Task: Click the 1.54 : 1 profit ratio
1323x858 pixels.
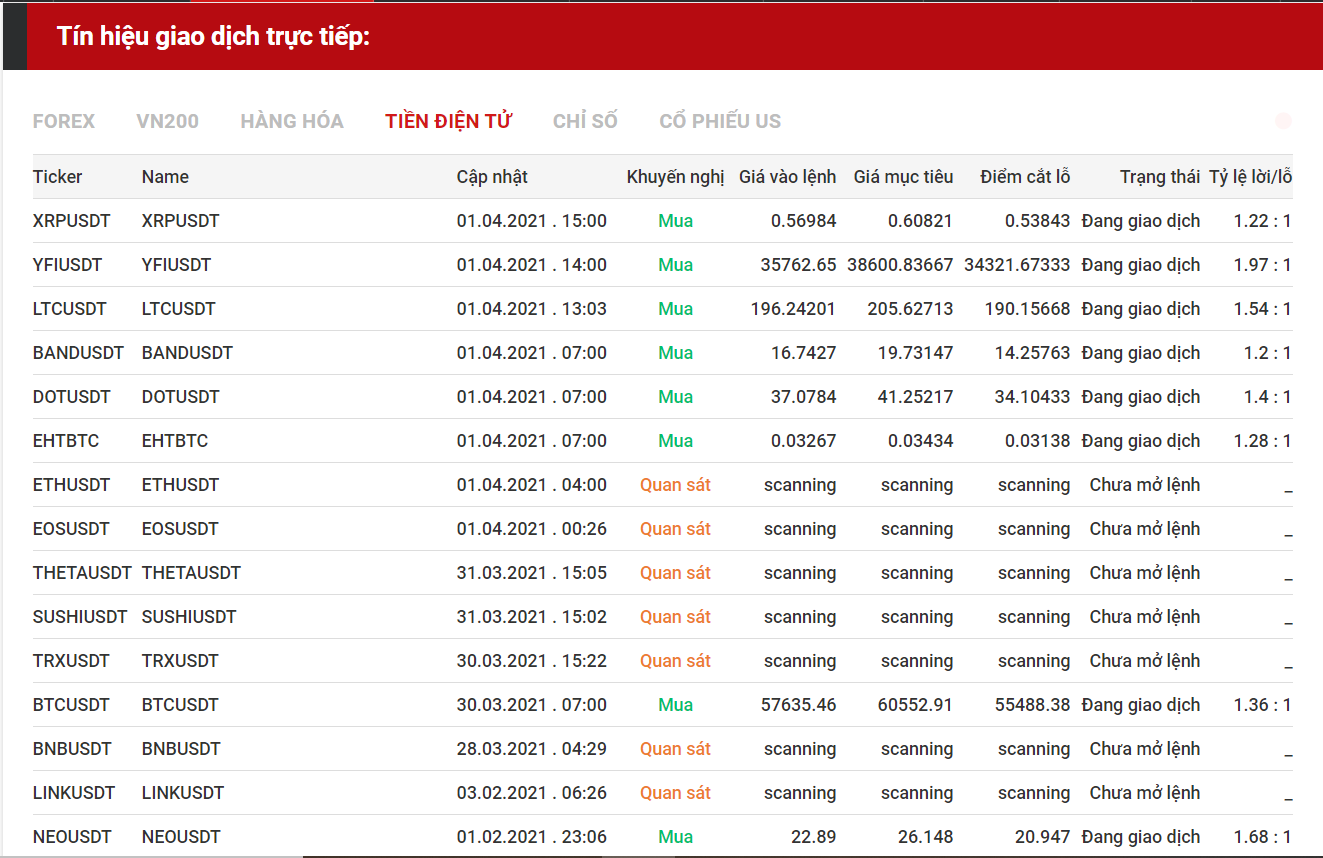Action: point(1262,309)
